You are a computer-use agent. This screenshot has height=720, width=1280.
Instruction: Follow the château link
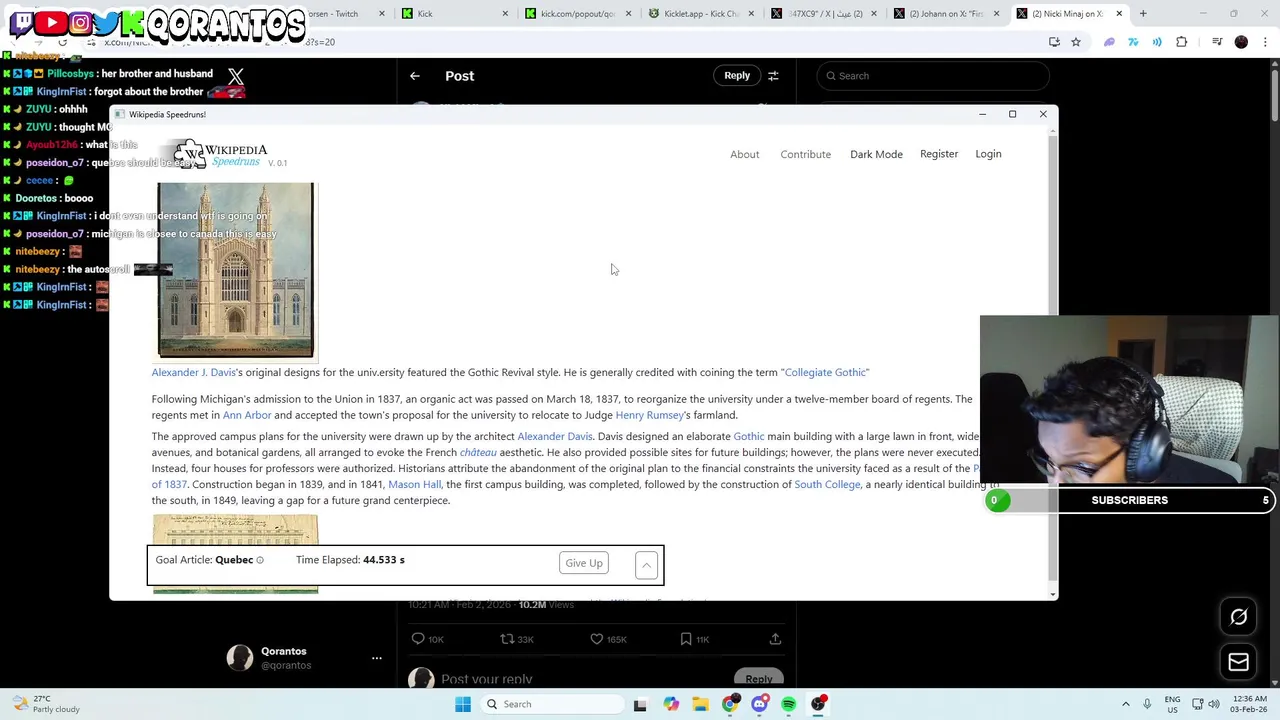pyautogui.click(x=478, y=452)
